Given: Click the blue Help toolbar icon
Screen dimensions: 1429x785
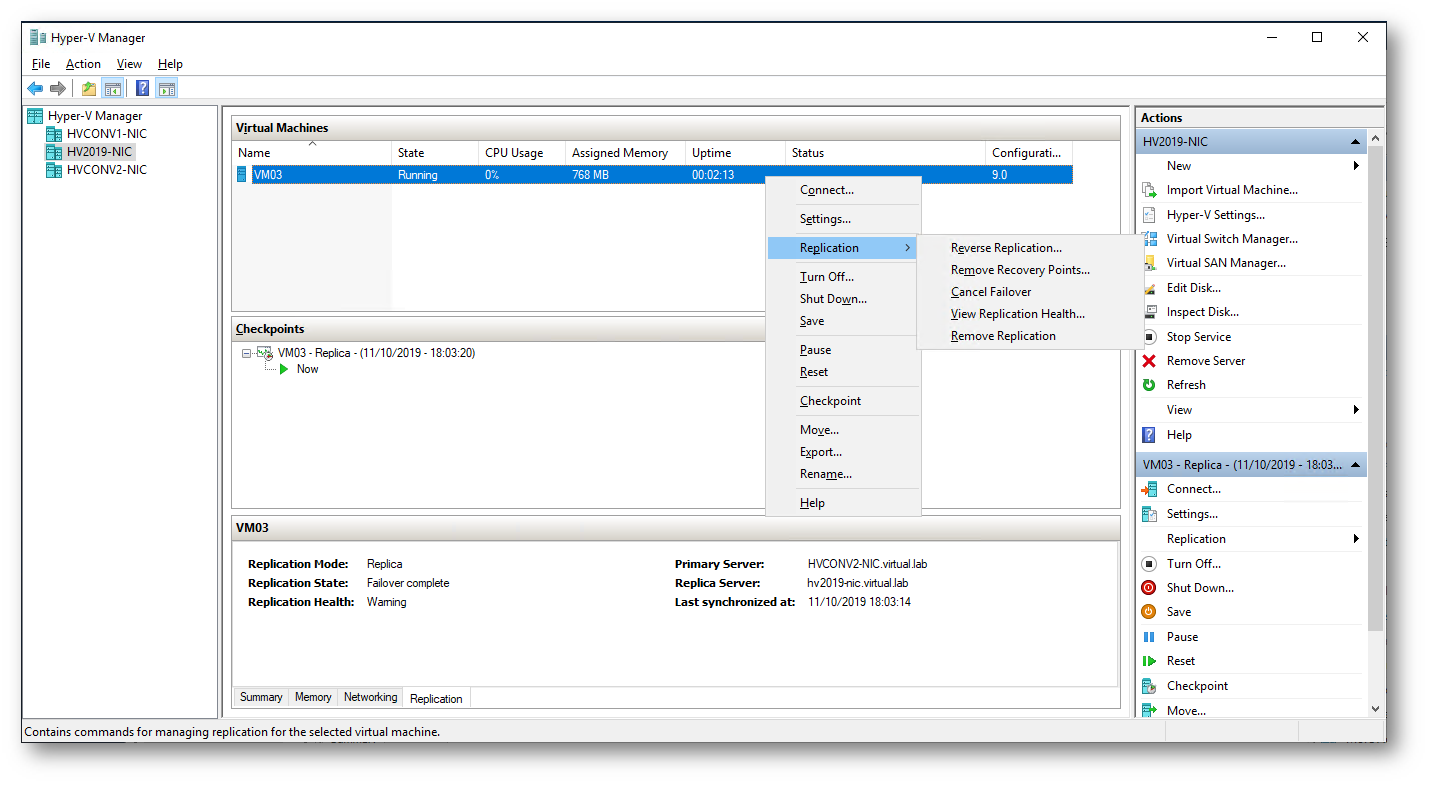Looking at the screenshot, I should point(143,88).
